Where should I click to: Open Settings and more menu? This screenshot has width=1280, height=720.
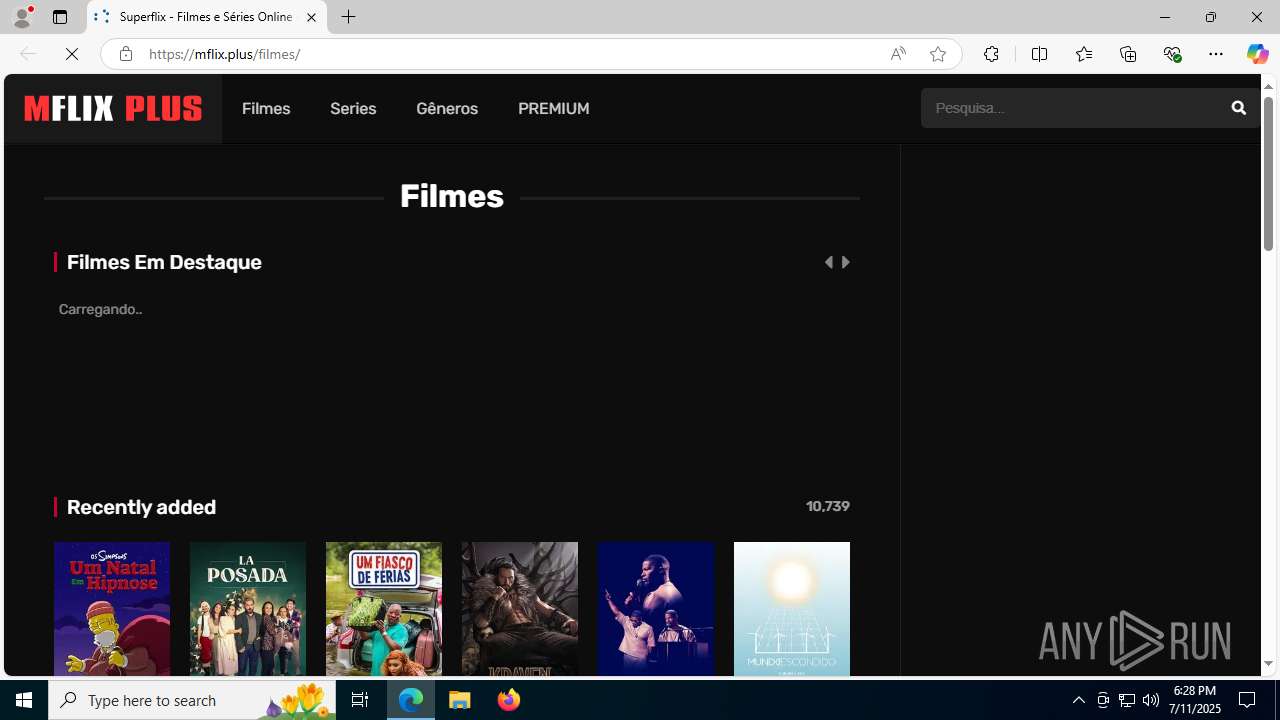[x=1216, y=54]
